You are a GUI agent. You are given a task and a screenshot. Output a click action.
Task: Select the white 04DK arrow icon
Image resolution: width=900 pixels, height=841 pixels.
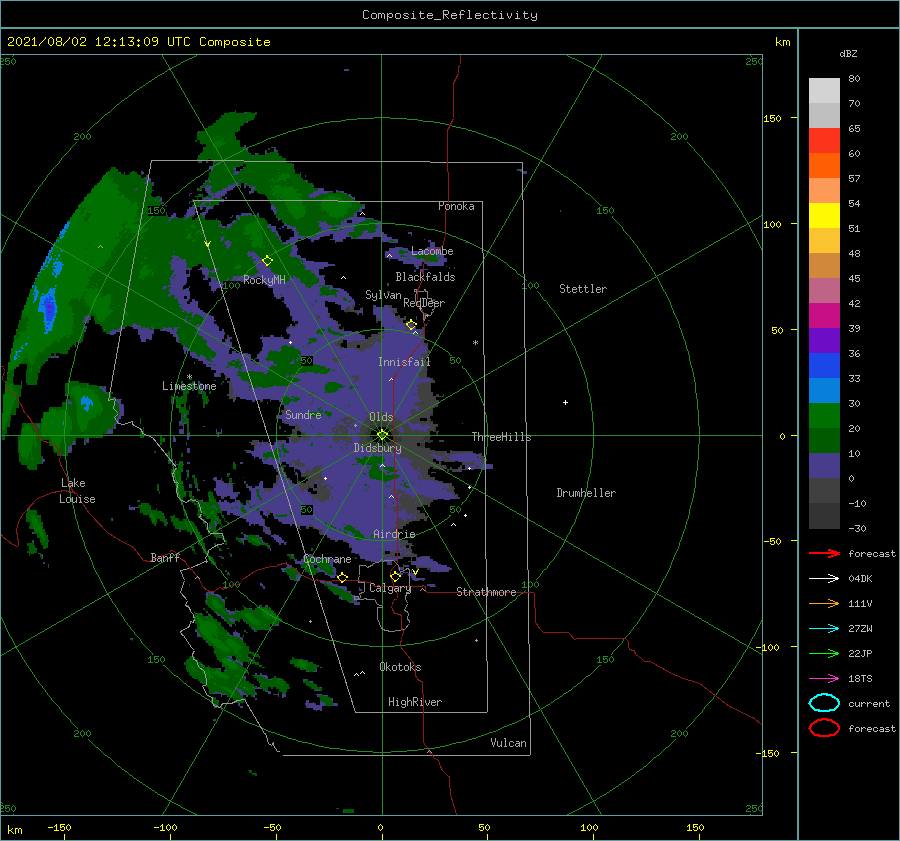point(824,578)
